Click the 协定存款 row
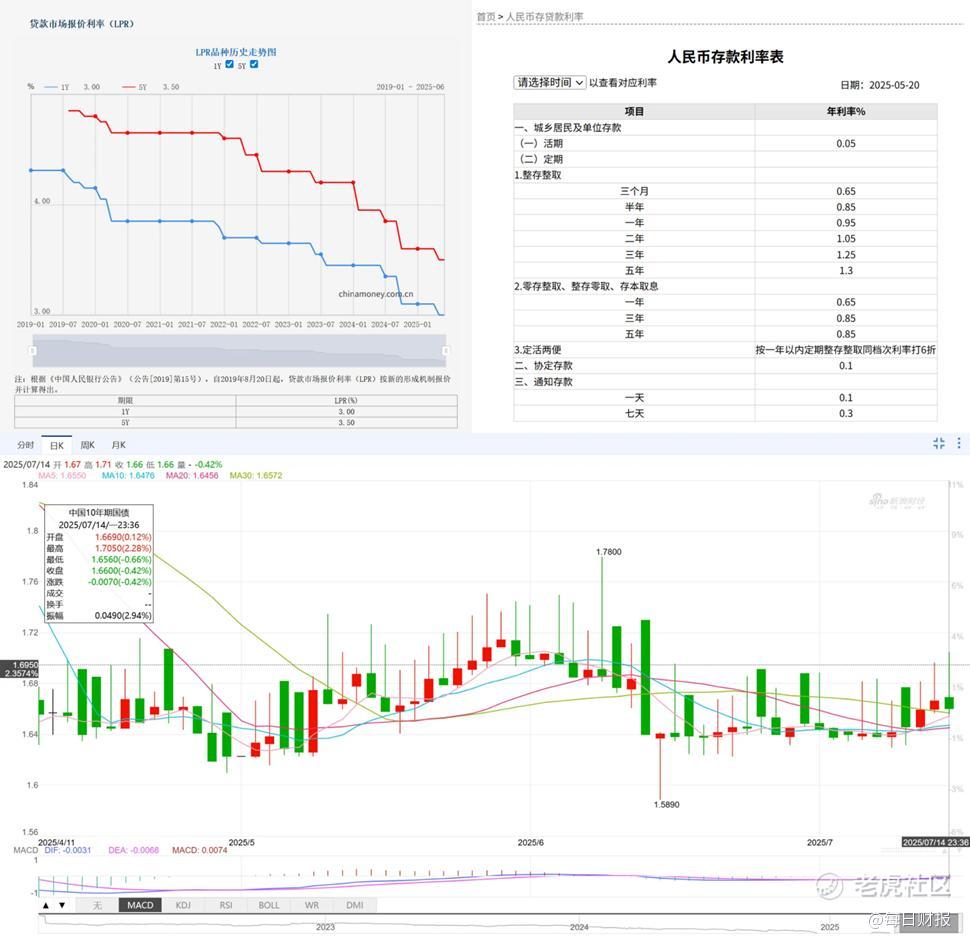 pyautogui.click(x=725, y=366)
